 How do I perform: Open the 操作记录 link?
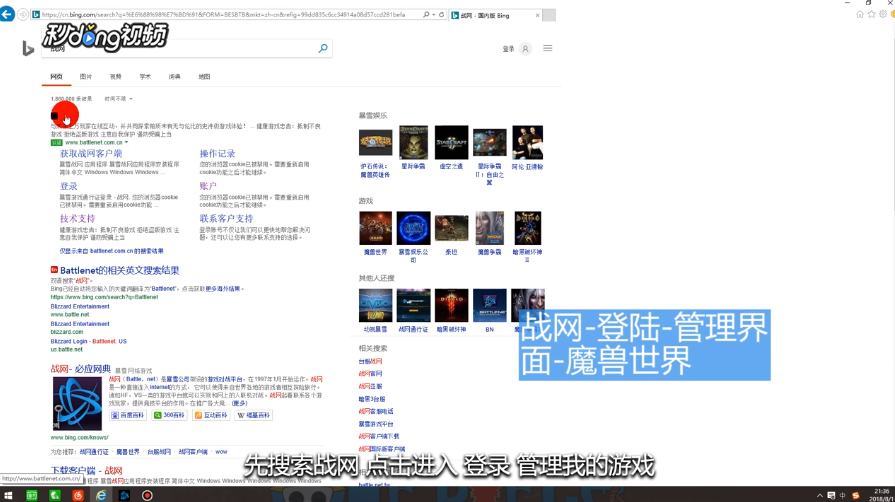coord(217,154)
